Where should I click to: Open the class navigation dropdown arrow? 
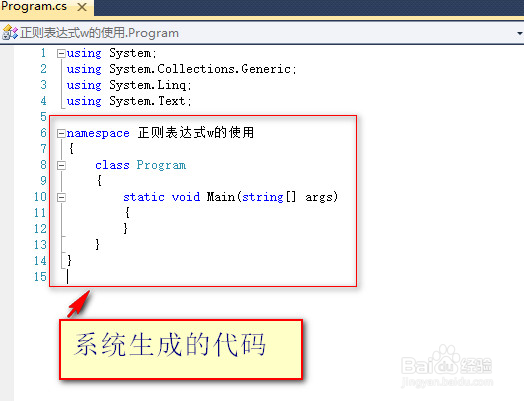tap(519, 33)
